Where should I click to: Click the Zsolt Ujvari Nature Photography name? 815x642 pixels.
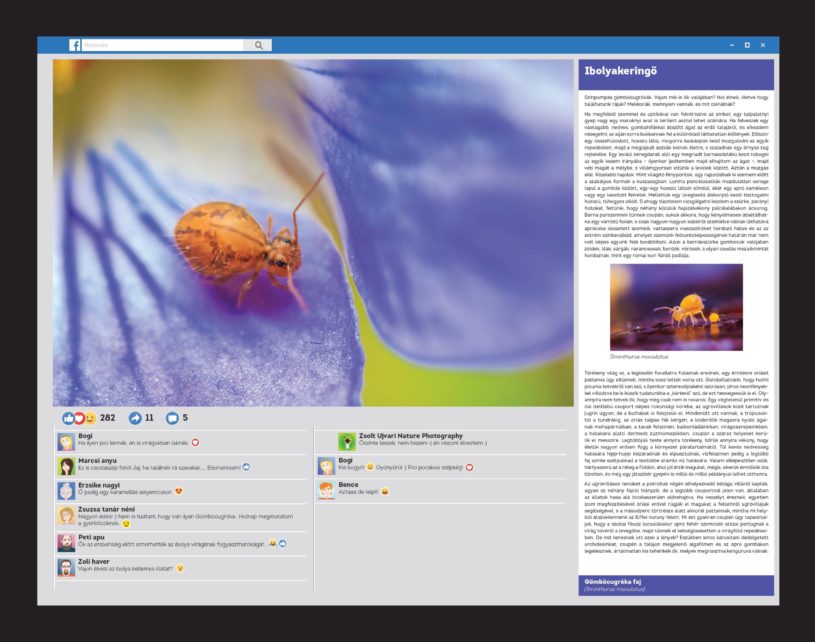pyautogui.click(x=412, y=436)
